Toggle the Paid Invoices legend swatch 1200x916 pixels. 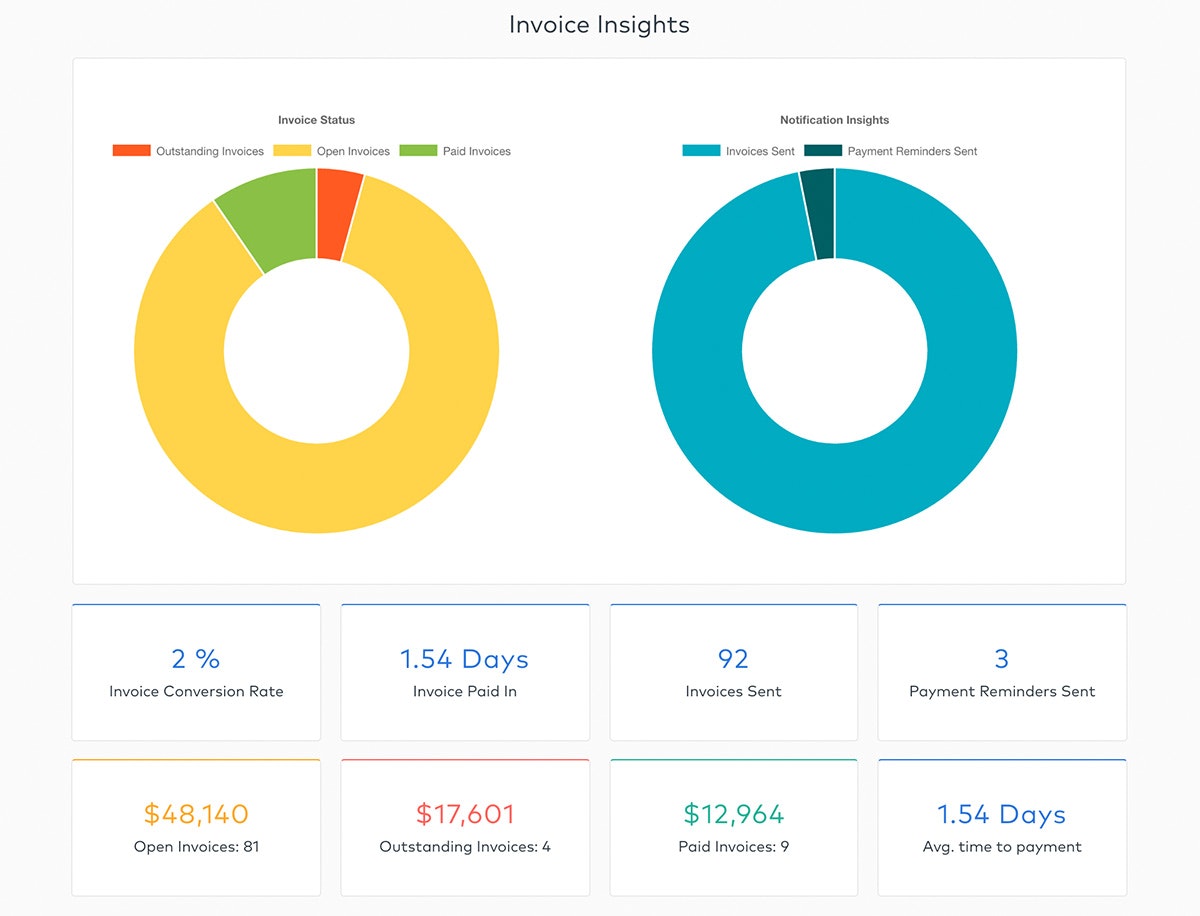tap(418, 151)
